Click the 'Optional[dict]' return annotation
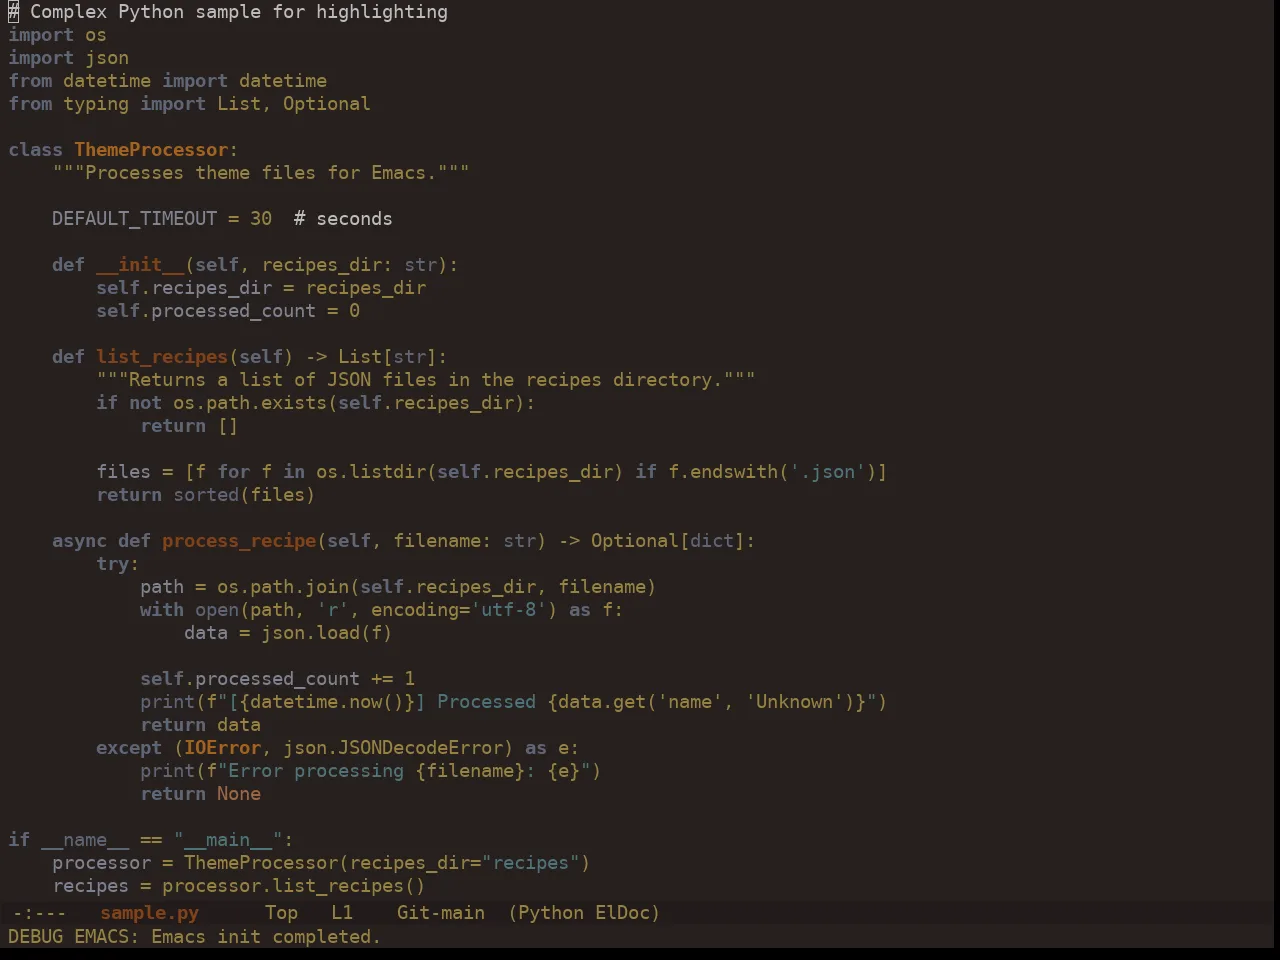 tap(667, 541)
